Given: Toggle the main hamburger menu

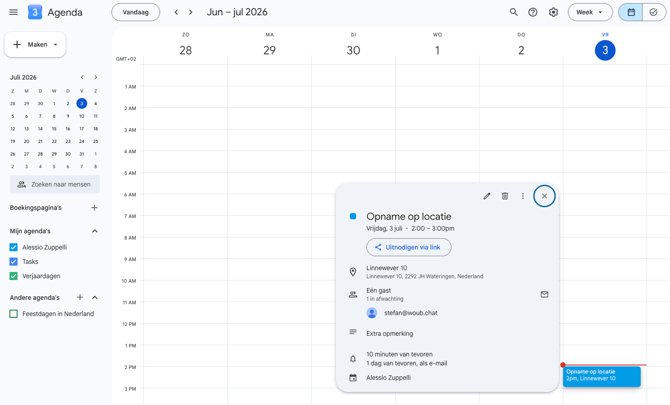Looking at the screenshot, I should click(14, 12).
